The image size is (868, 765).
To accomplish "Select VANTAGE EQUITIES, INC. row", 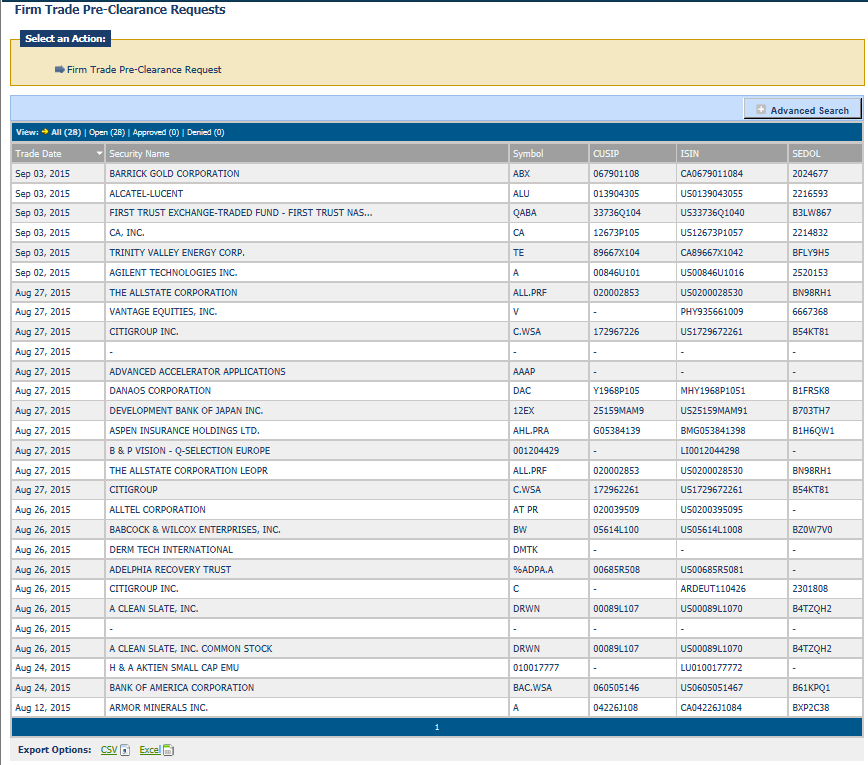I will (437, 312).
